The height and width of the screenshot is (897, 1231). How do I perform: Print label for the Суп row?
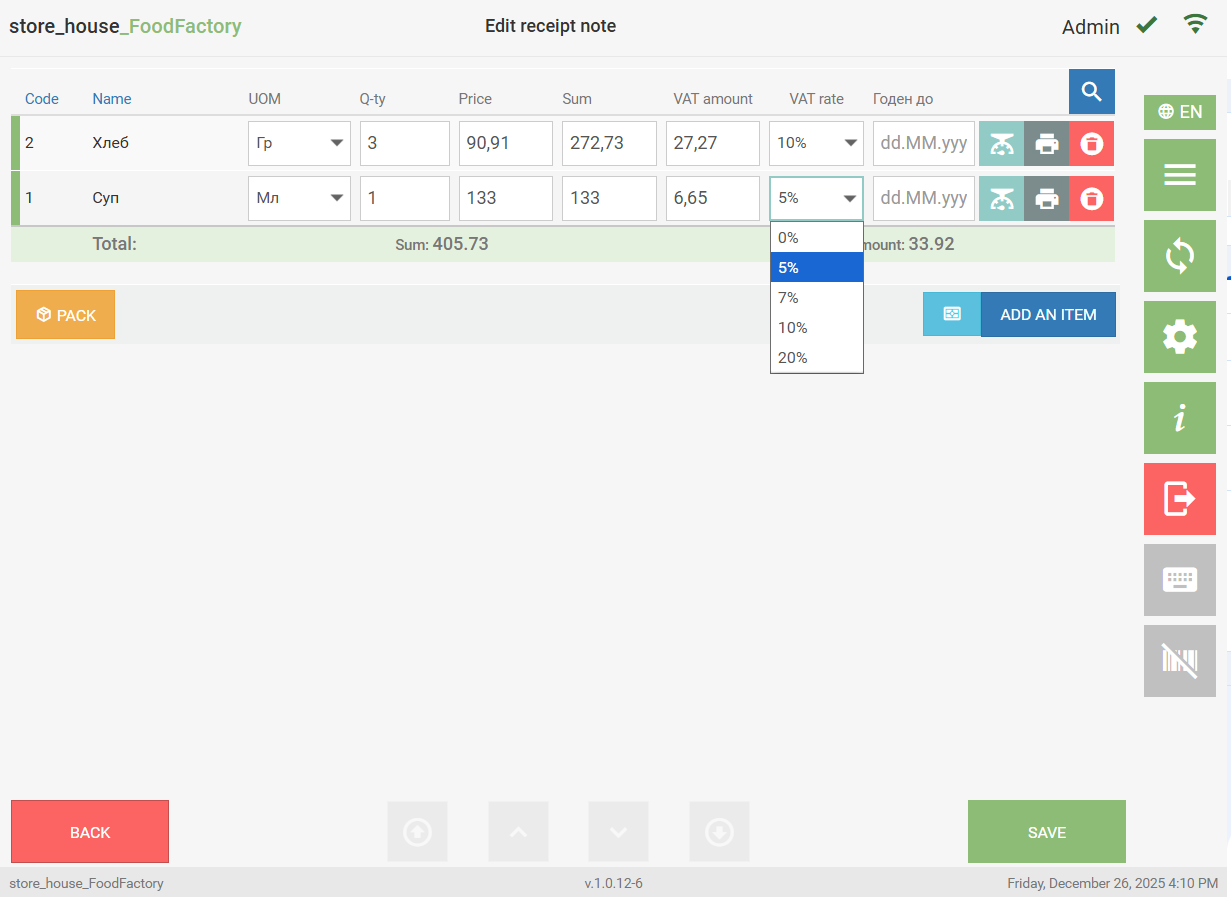(x=1046, y=199)
